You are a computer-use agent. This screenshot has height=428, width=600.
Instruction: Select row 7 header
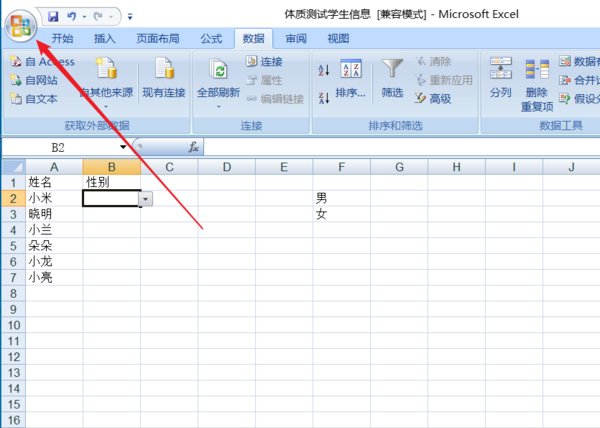tap(13, 278)
